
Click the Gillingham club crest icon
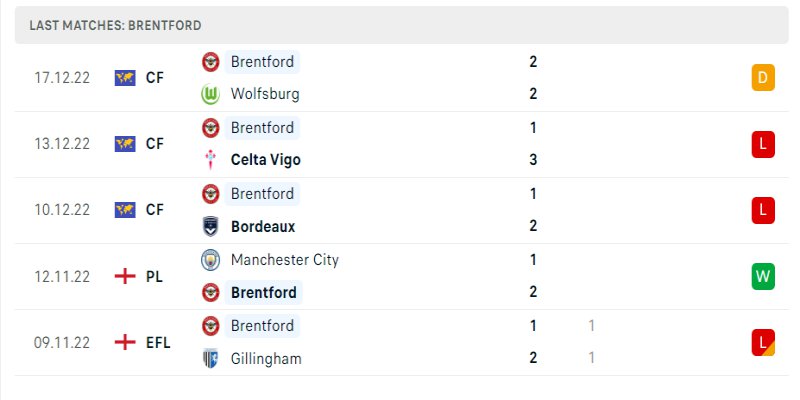click(x=211, y=358)
